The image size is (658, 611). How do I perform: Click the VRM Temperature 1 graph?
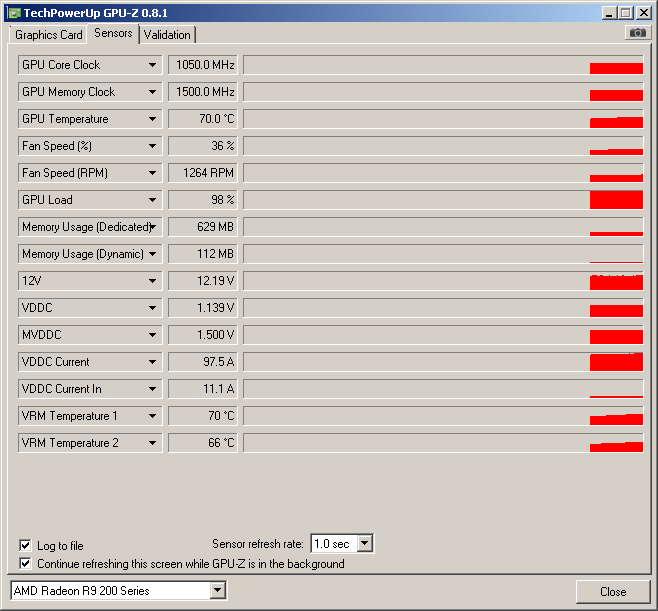(x=443, y=416)
